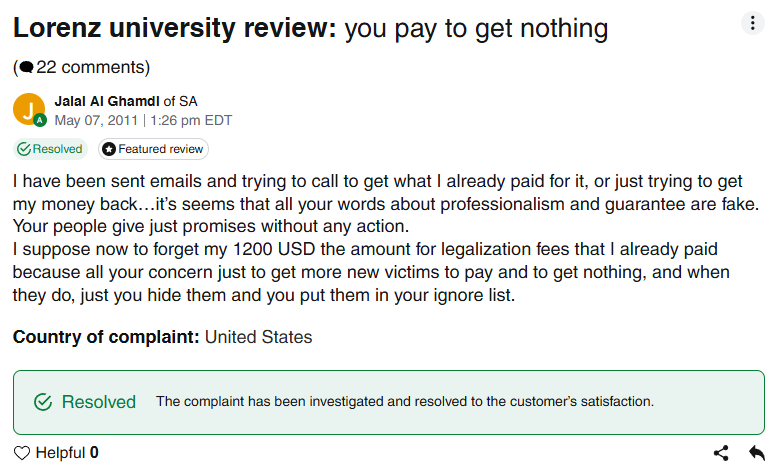The width and height of the screenshot is (779, 473).
Task: Click the star icon in Featured review
Action: [108, 149]
